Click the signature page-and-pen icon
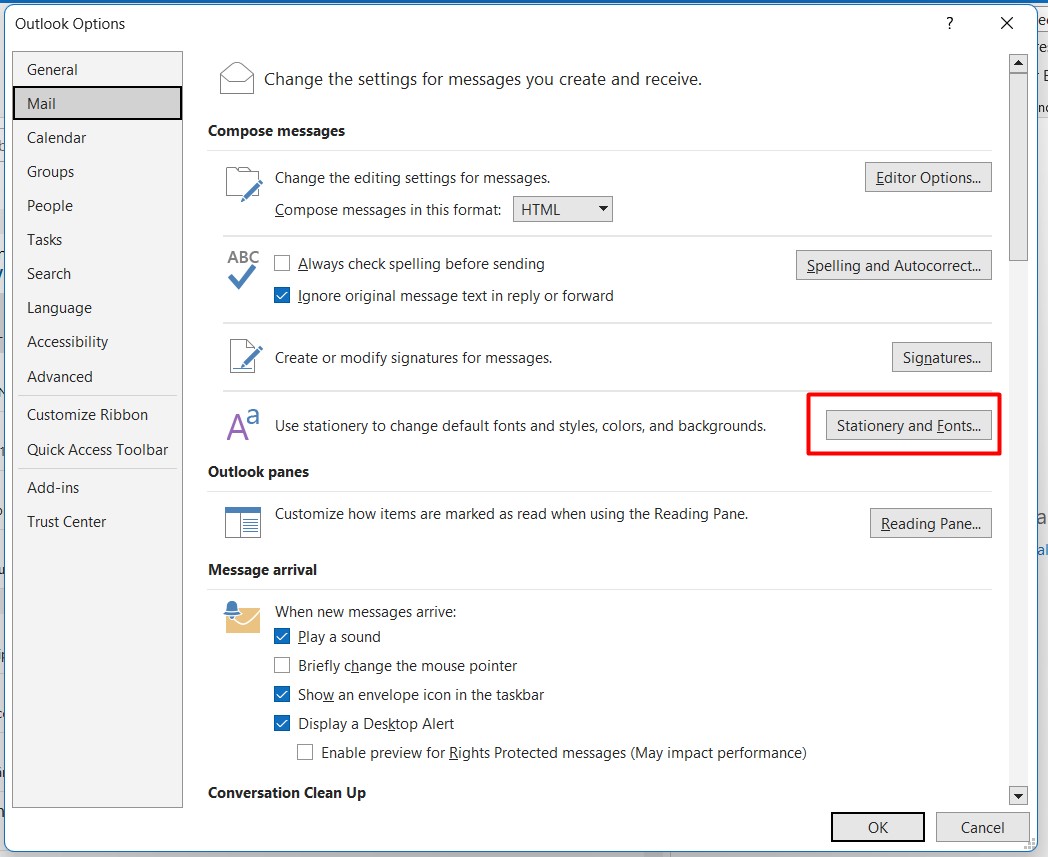 tap(243, 356)
